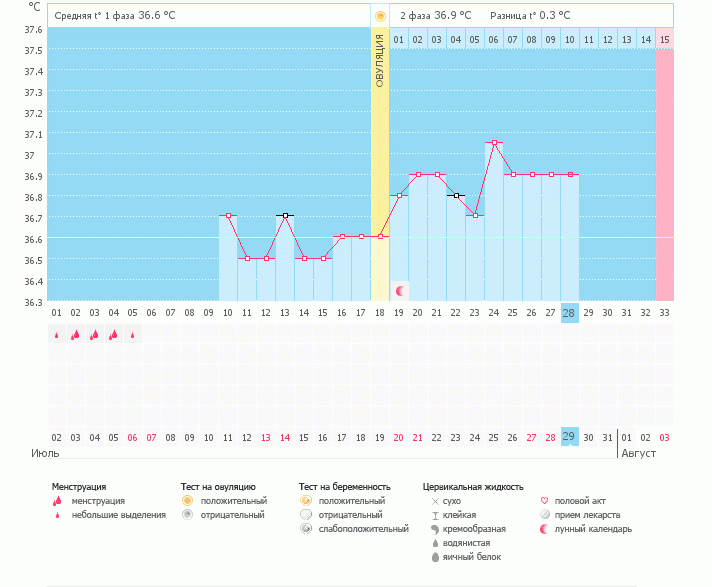This screenshot has height=587, width=712.
Task: Select the highlighted cycle day 28
Action: 569,313
